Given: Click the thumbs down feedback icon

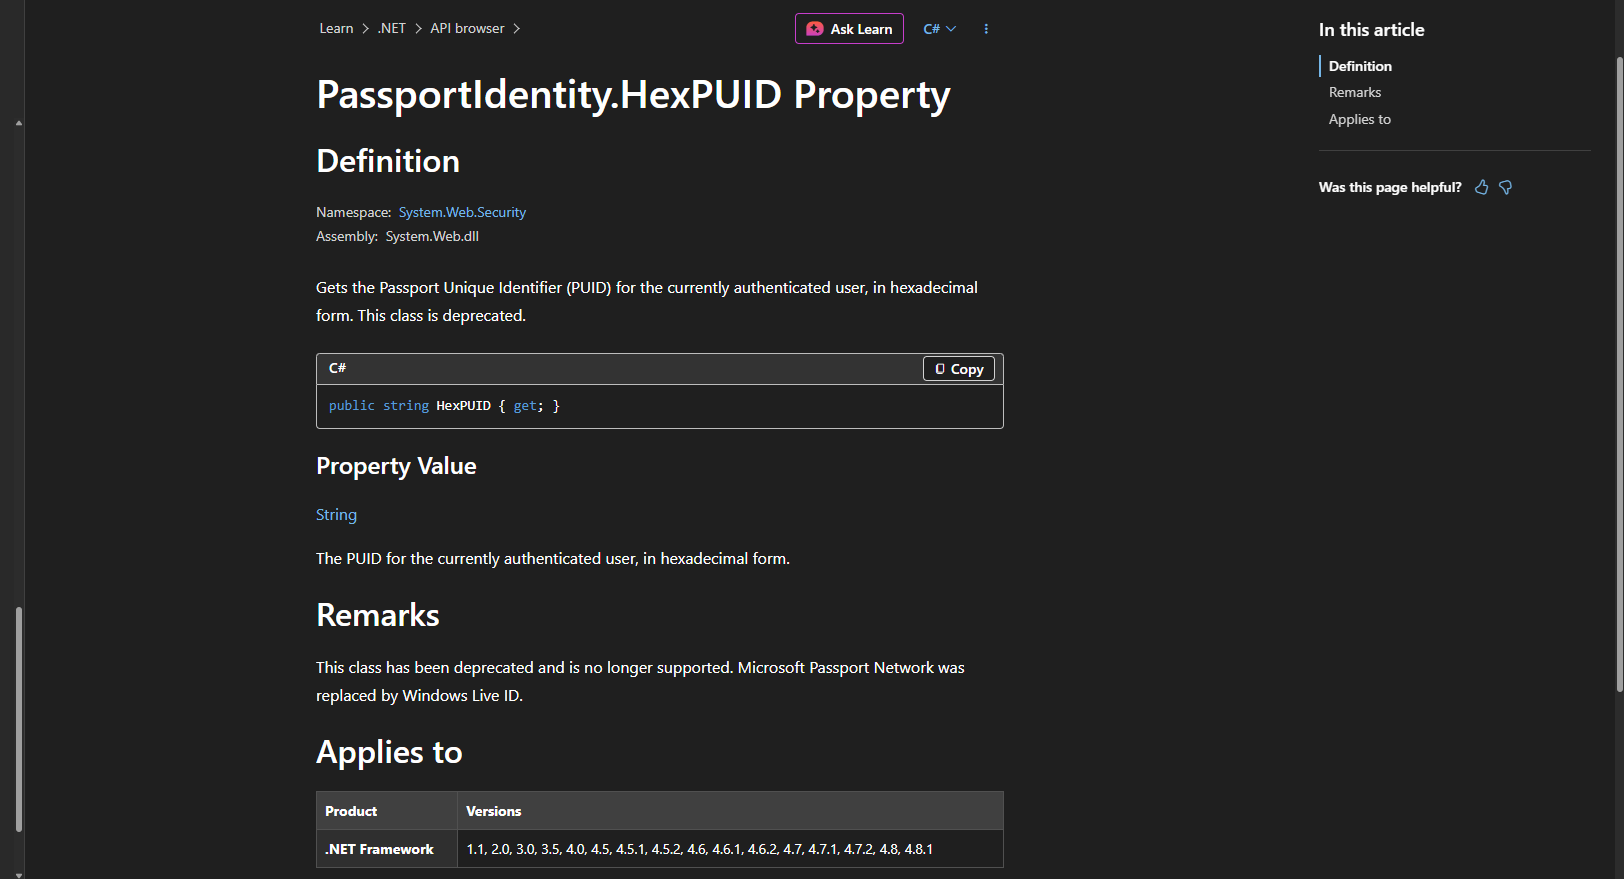Looking at the screenshot, I should [x=1505, y=187].
